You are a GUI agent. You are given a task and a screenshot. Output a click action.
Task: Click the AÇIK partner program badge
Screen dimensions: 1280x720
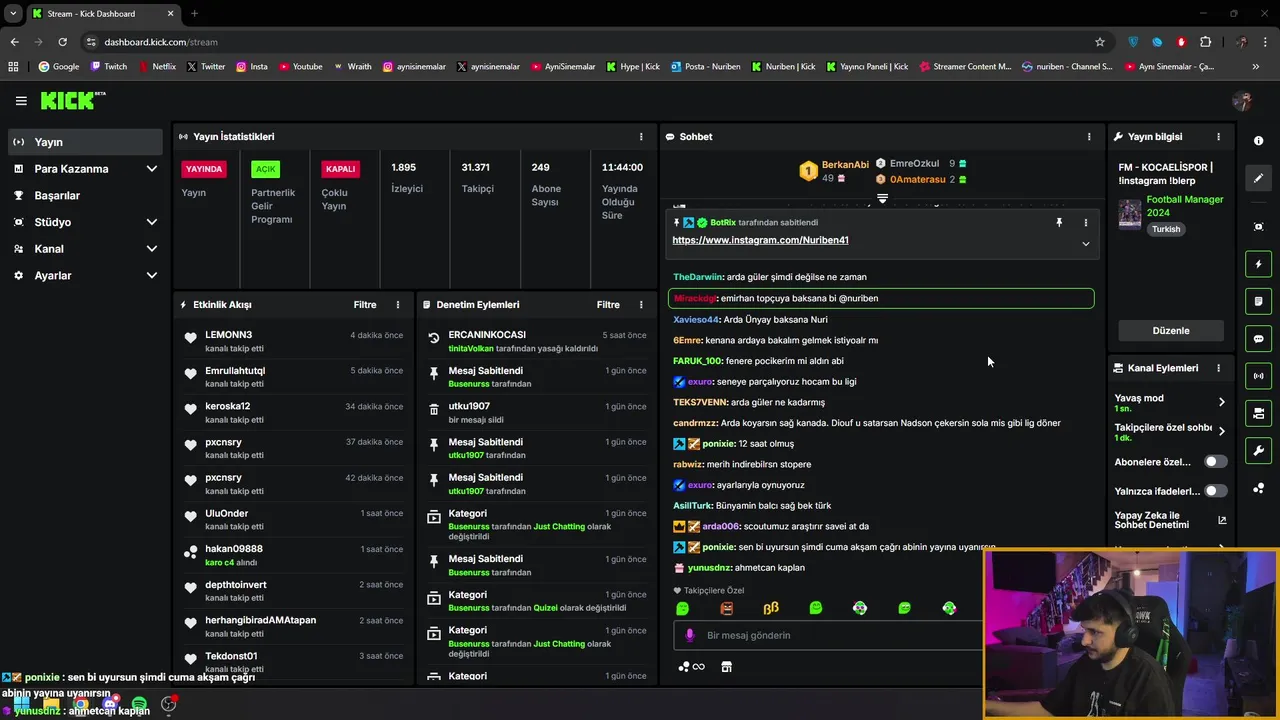[x=265, y=169]
